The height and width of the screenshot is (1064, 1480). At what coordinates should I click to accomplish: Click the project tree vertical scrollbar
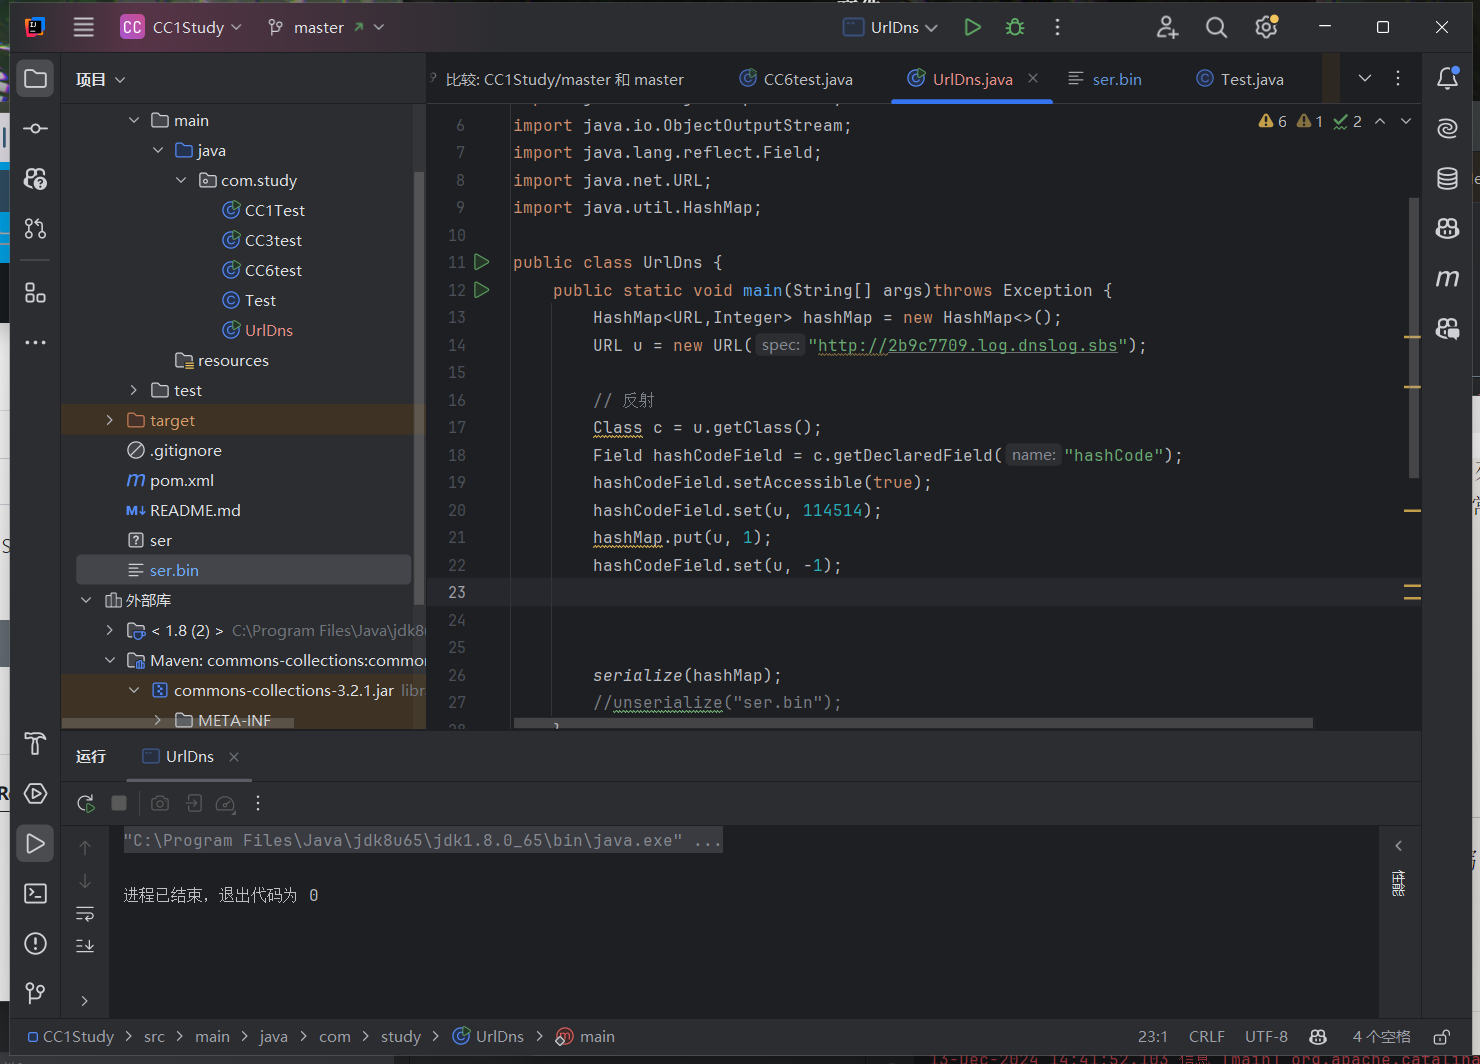[x=419, y=388]
